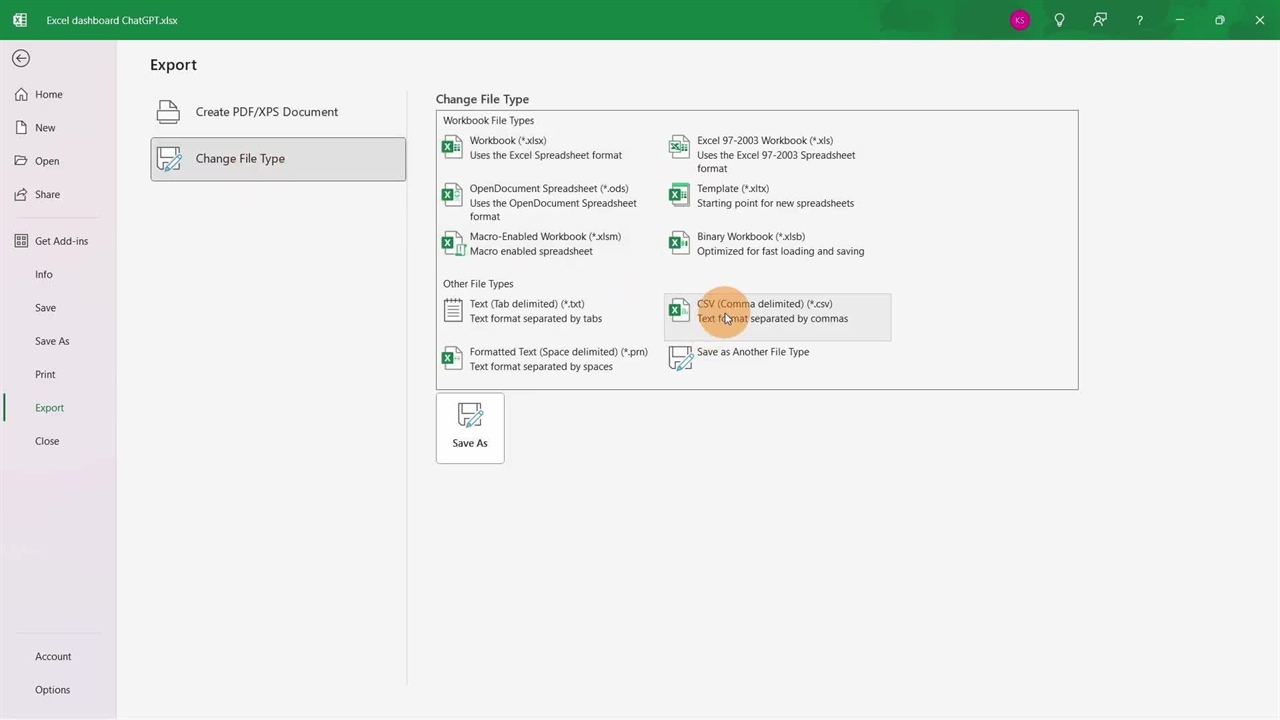Click the Workbook File Types heading
Viewport: 1280px width, 720px height.
tap(489, 121)
